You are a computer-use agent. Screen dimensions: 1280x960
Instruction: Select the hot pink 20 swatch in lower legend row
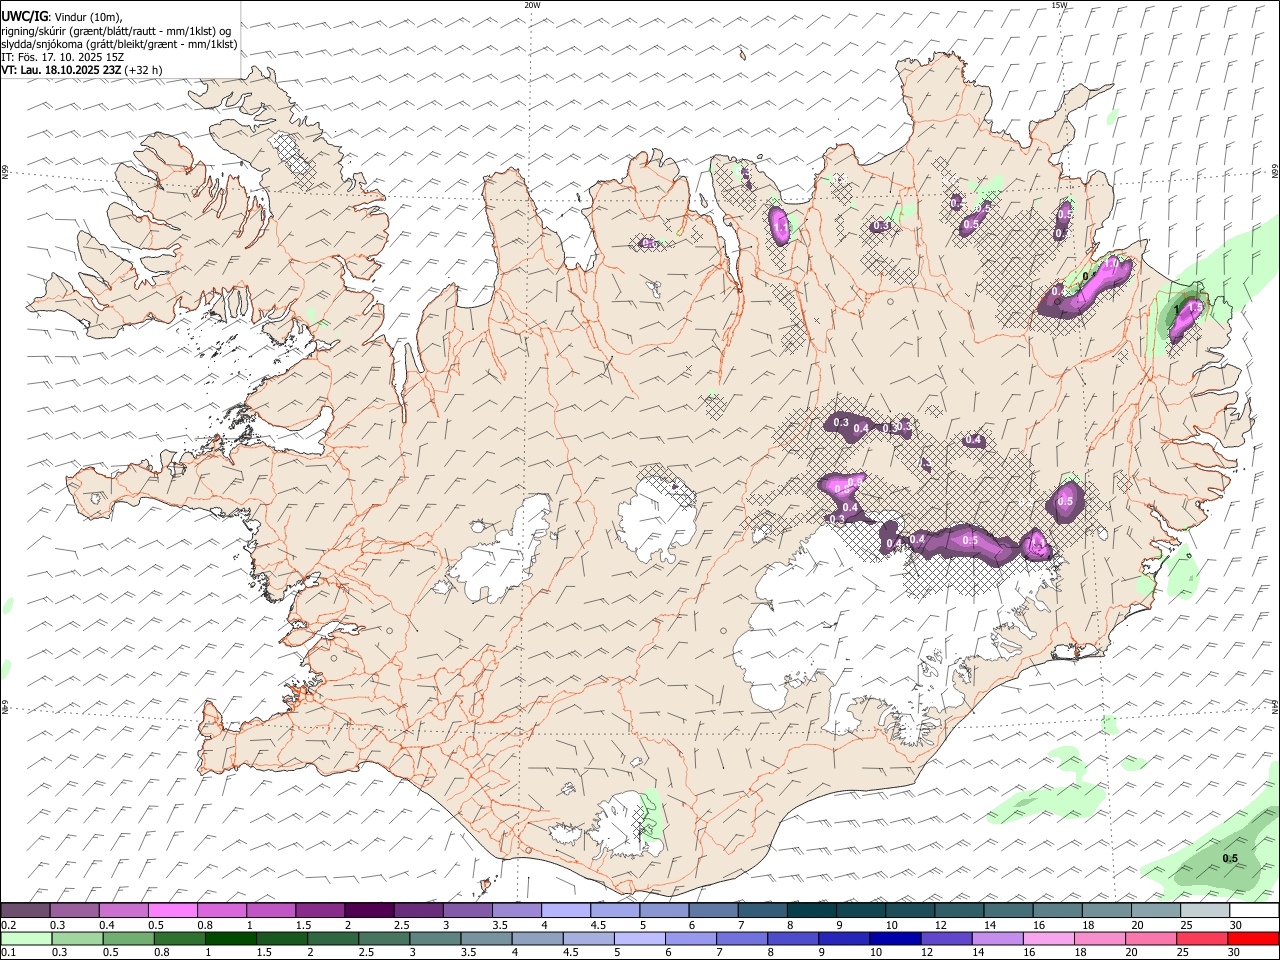(1150, 939)
